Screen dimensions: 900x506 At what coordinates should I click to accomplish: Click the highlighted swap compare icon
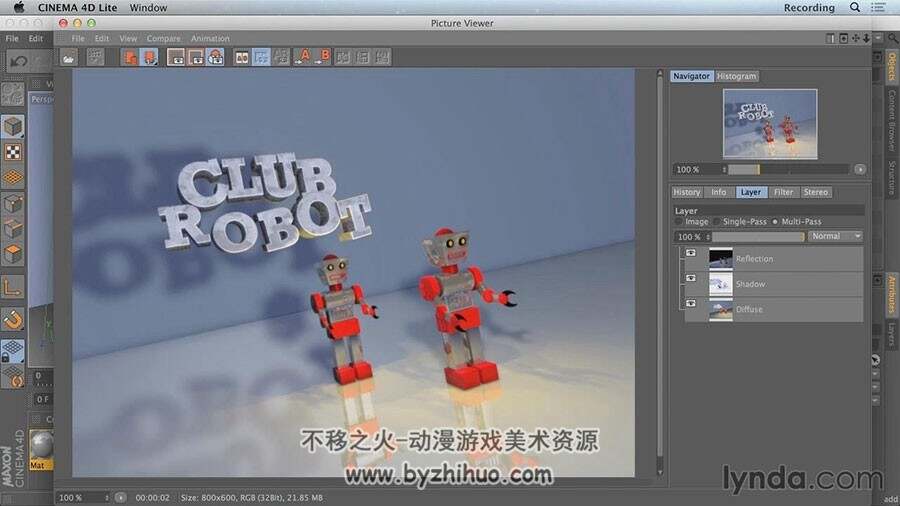click(261, 57)
